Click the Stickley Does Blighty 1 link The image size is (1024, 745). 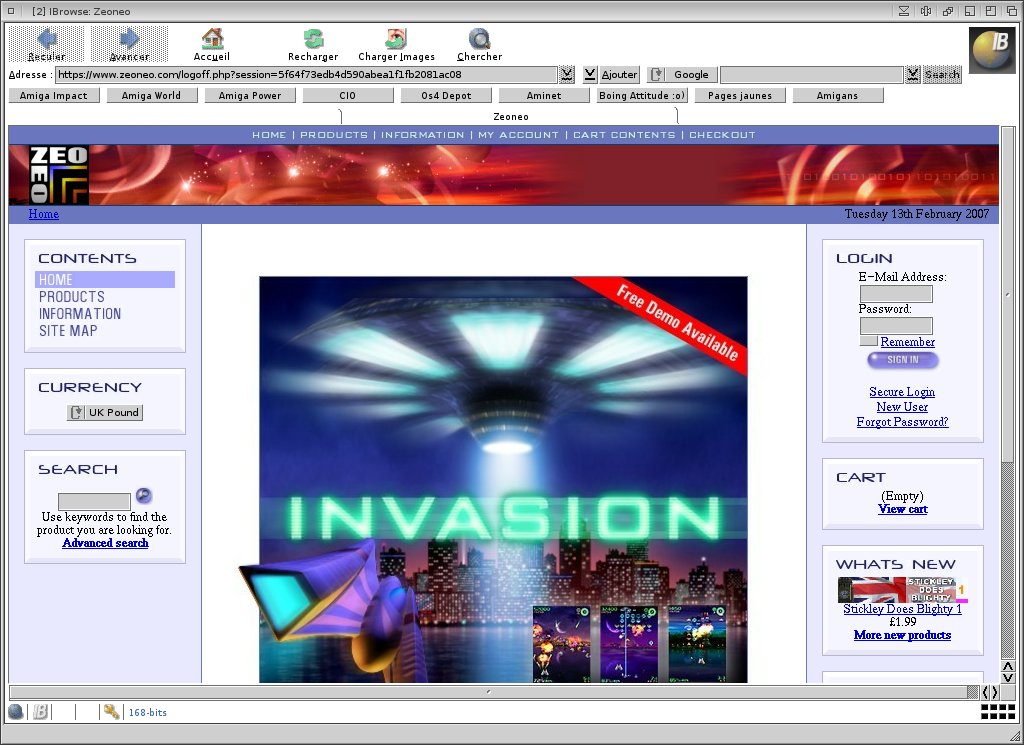[903, 609]
